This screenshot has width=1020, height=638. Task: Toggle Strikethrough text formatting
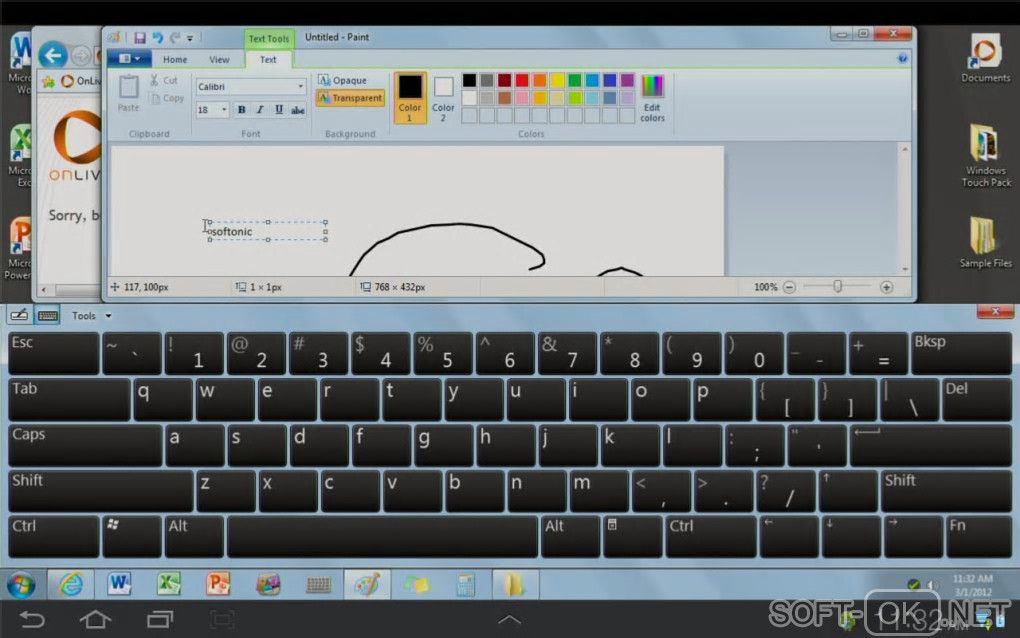pos(297,110)
